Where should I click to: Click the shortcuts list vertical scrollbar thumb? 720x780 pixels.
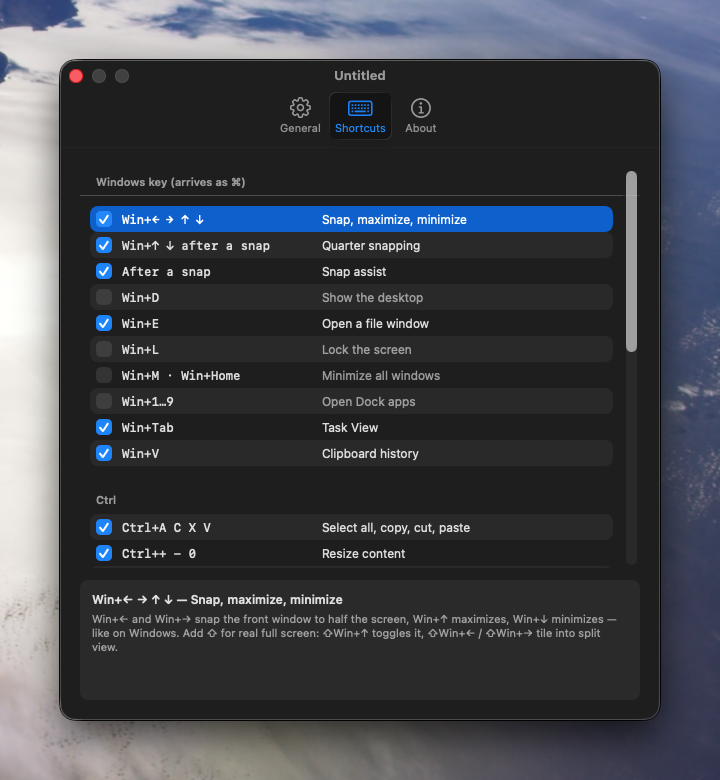(631, 262)
